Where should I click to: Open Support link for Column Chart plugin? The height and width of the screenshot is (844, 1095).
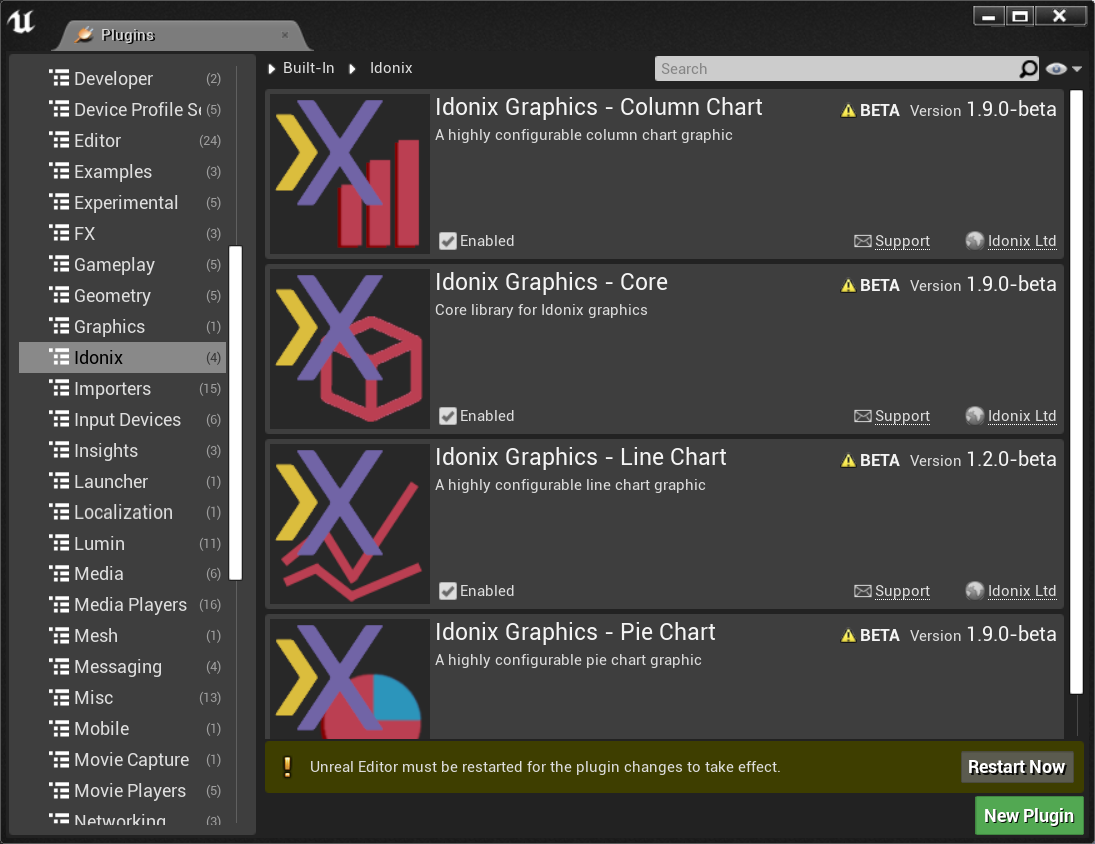[902, 241]
